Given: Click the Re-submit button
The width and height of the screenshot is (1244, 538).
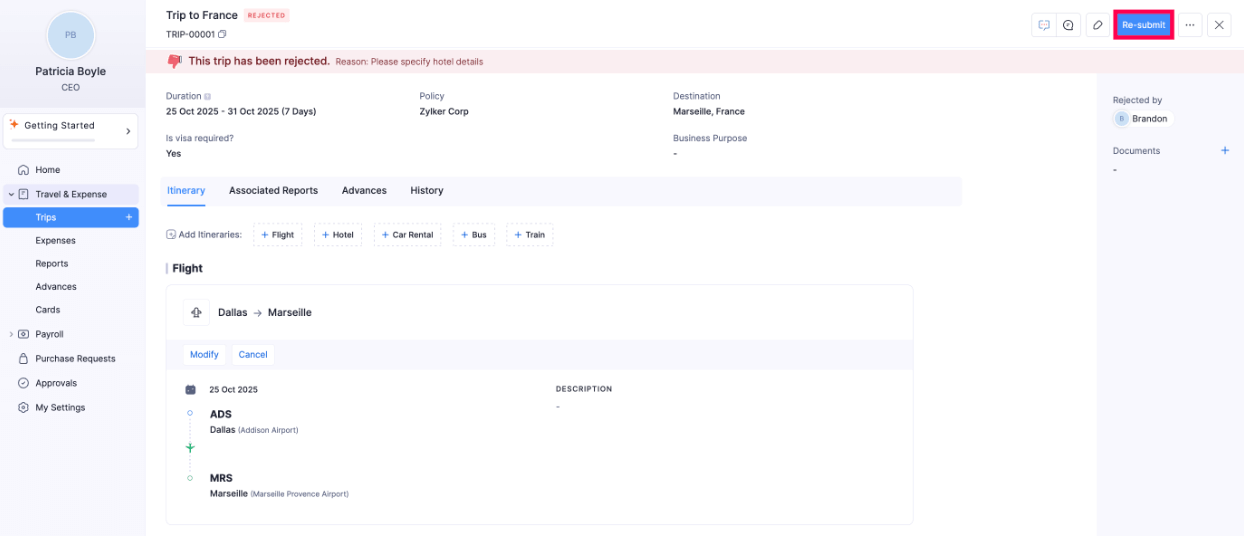Looking at the screenshot, I should tap(1143, 25).
